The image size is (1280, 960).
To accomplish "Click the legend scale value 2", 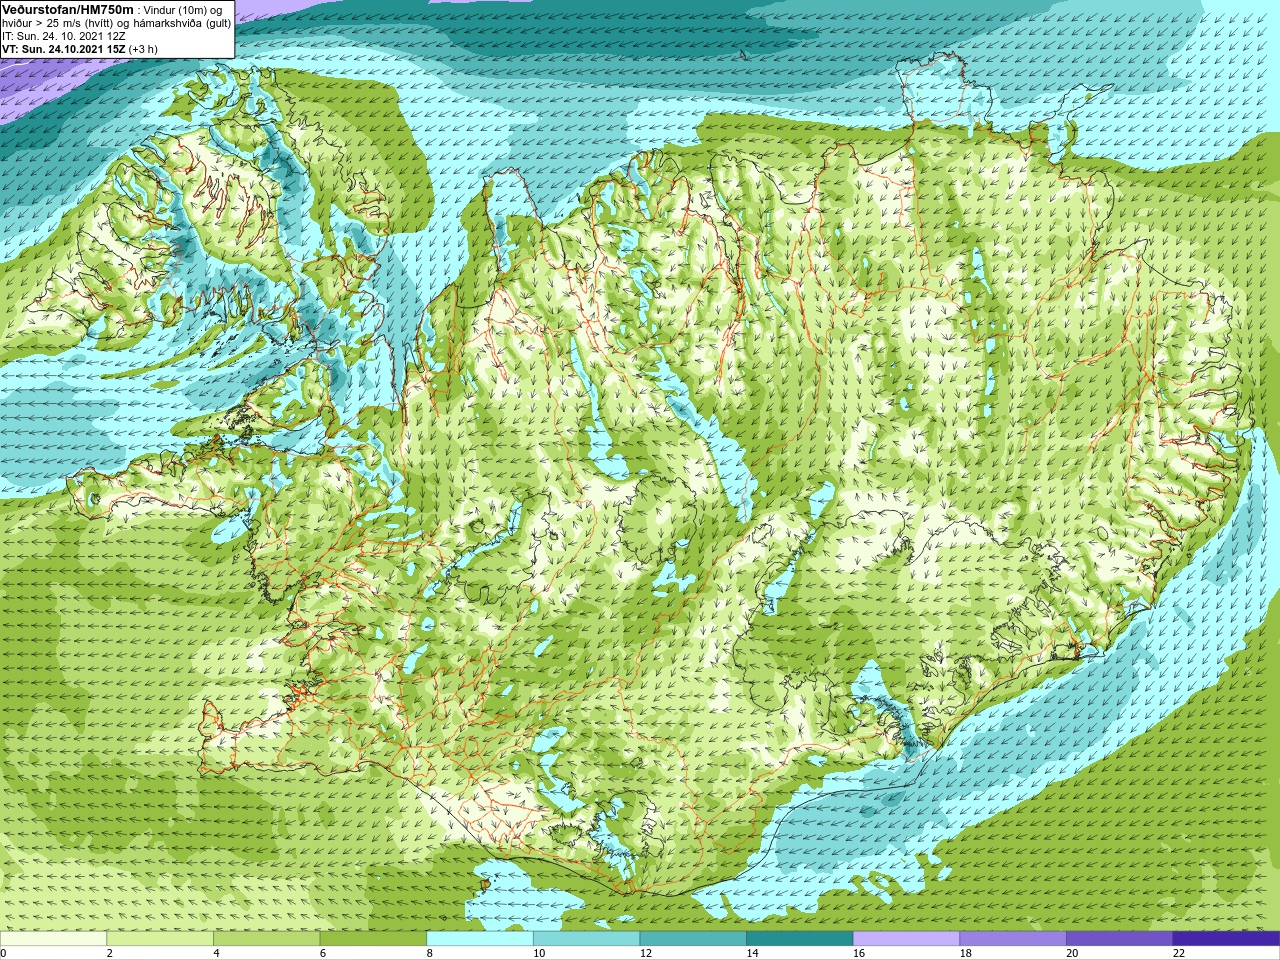I will (x=109, y=953).
